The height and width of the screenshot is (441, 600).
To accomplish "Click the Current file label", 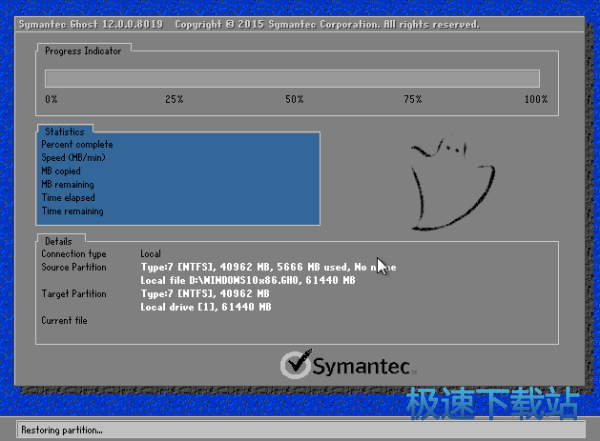I will 64,320.
